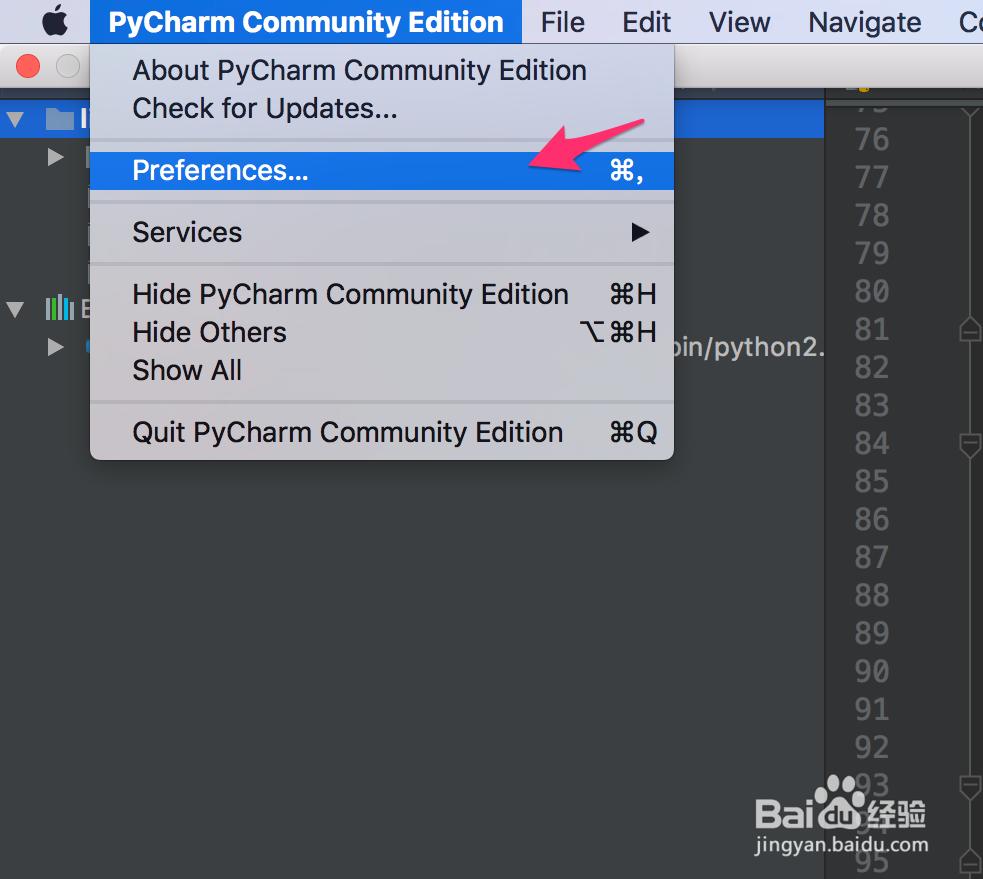Open the View menu
This screenshot has width=983, height=879.
(739, 21)
